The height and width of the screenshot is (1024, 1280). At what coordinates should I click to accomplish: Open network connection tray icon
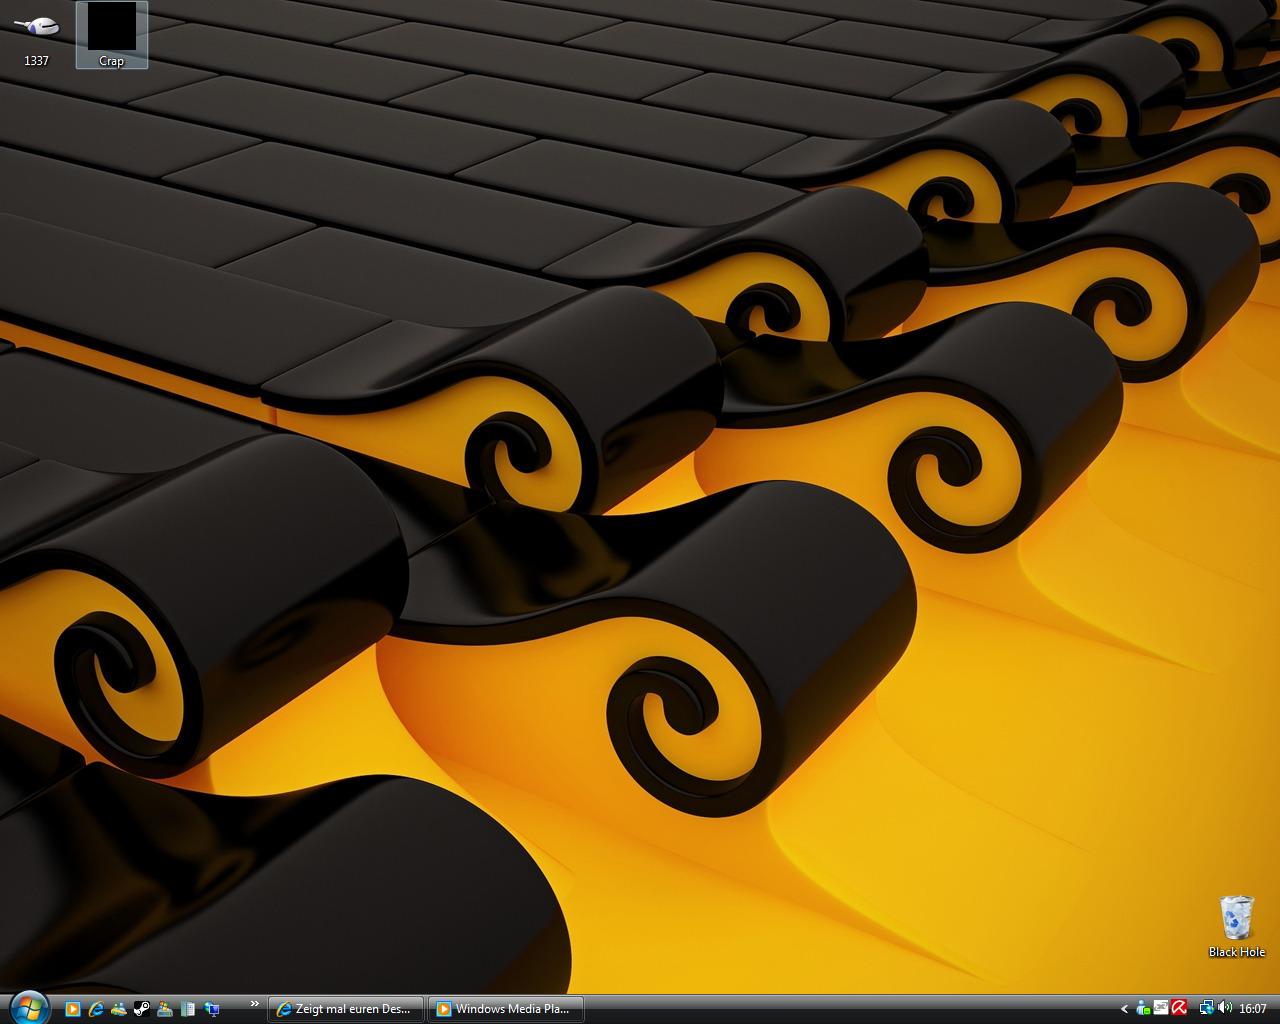(x=1207, y=1008)
